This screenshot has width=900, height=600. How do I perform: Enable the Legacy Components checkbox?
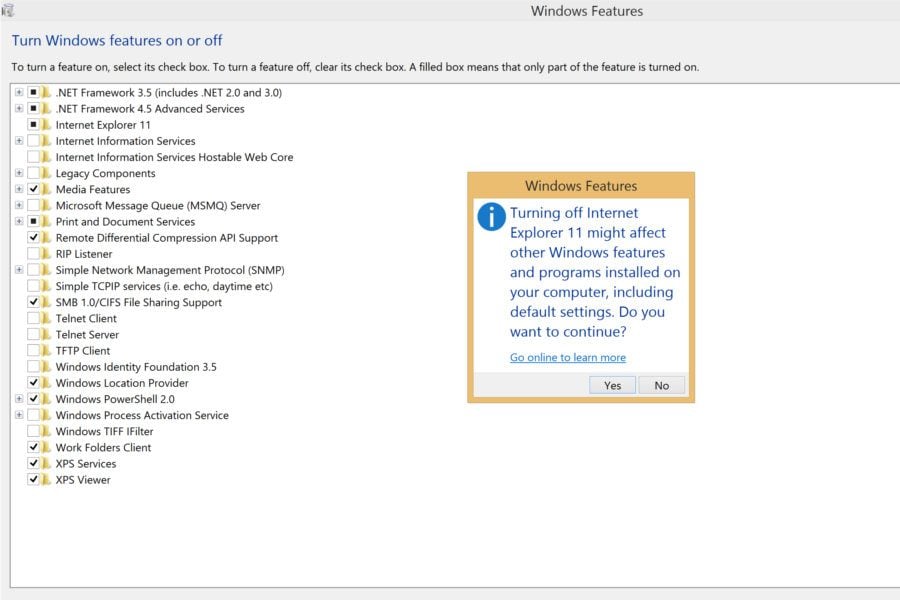[x=33, y=173]
